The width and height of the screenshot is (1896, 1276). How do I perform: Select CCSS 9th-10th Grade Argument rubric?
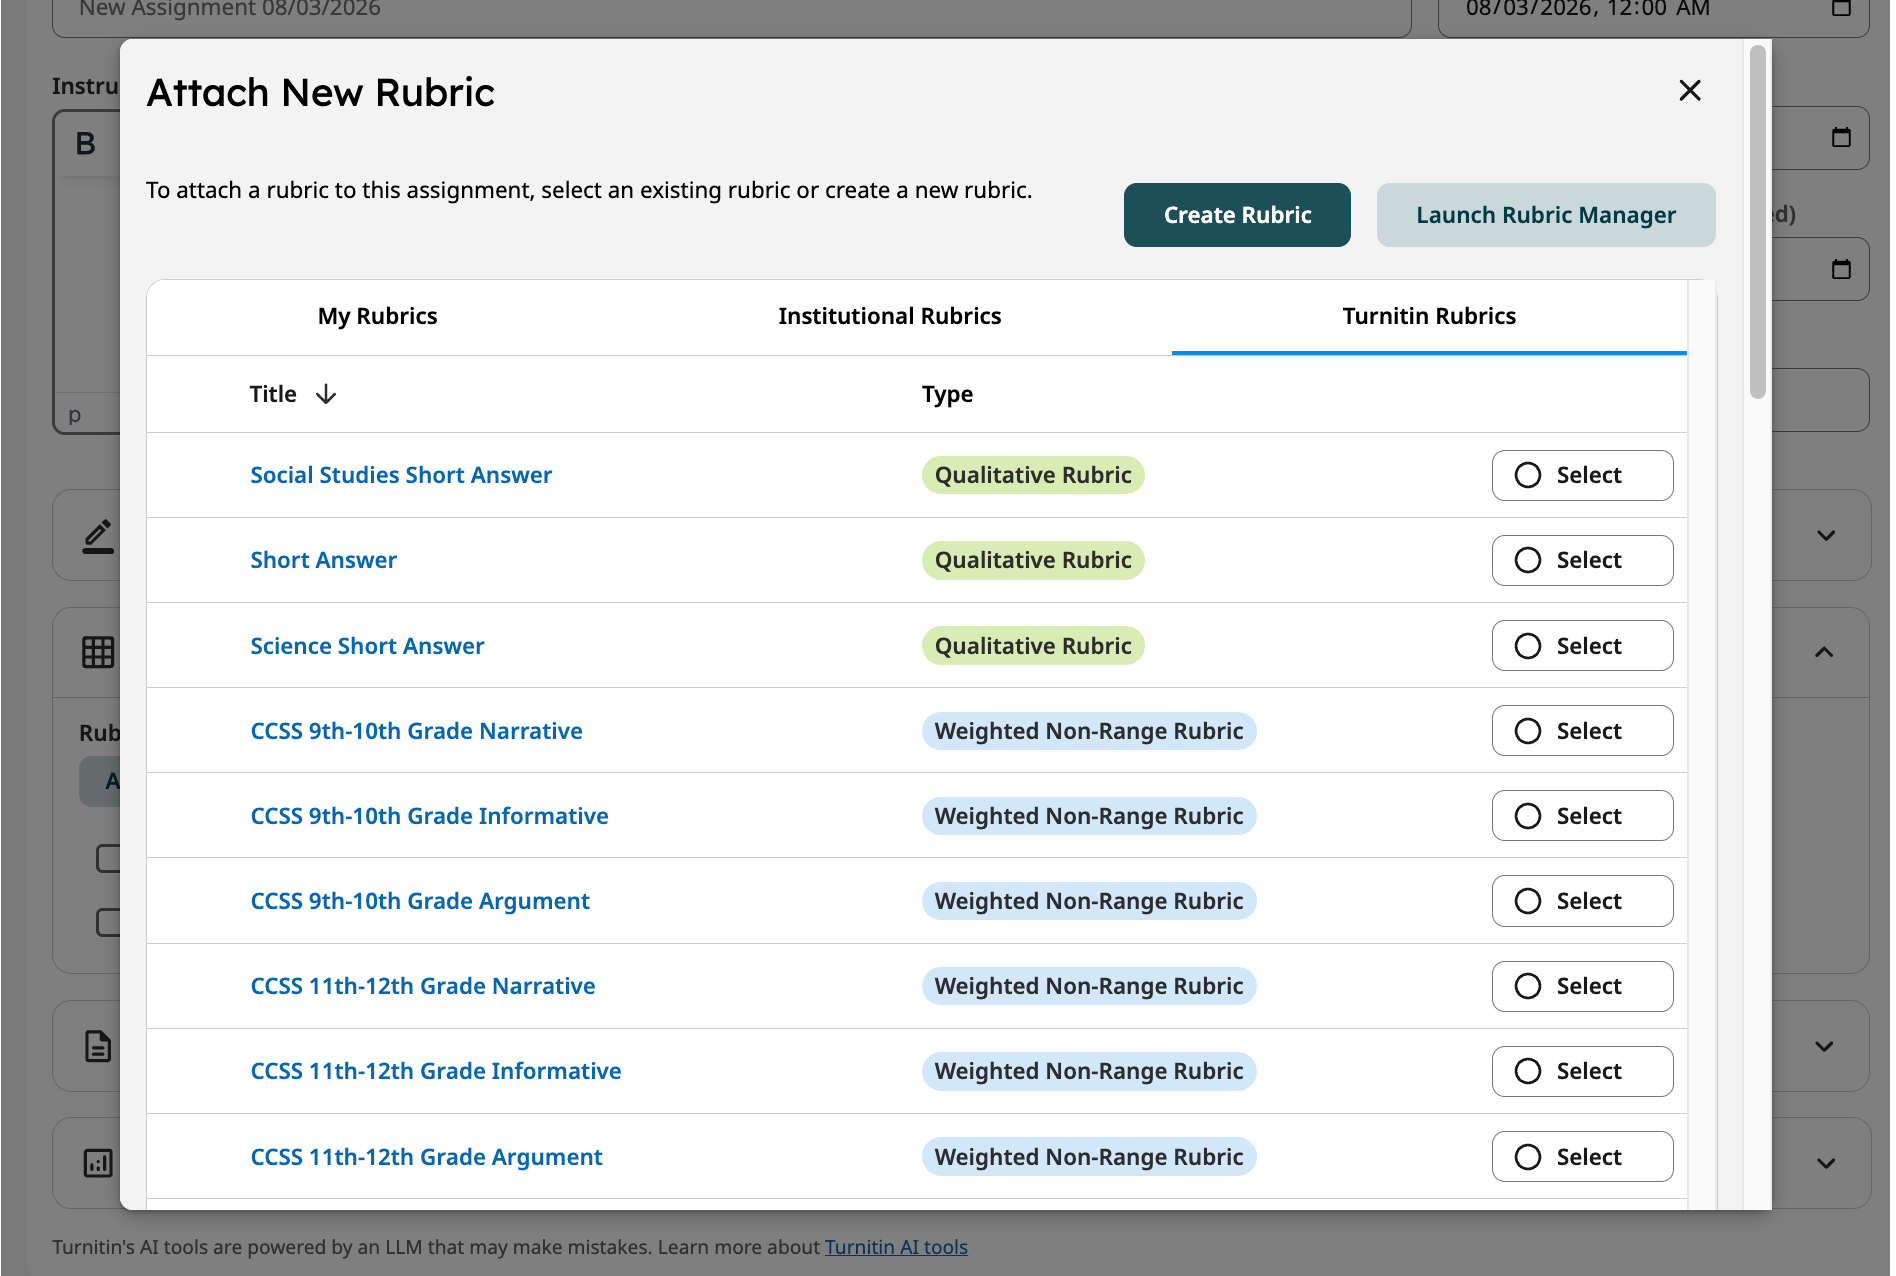[x=1582, y=901]
